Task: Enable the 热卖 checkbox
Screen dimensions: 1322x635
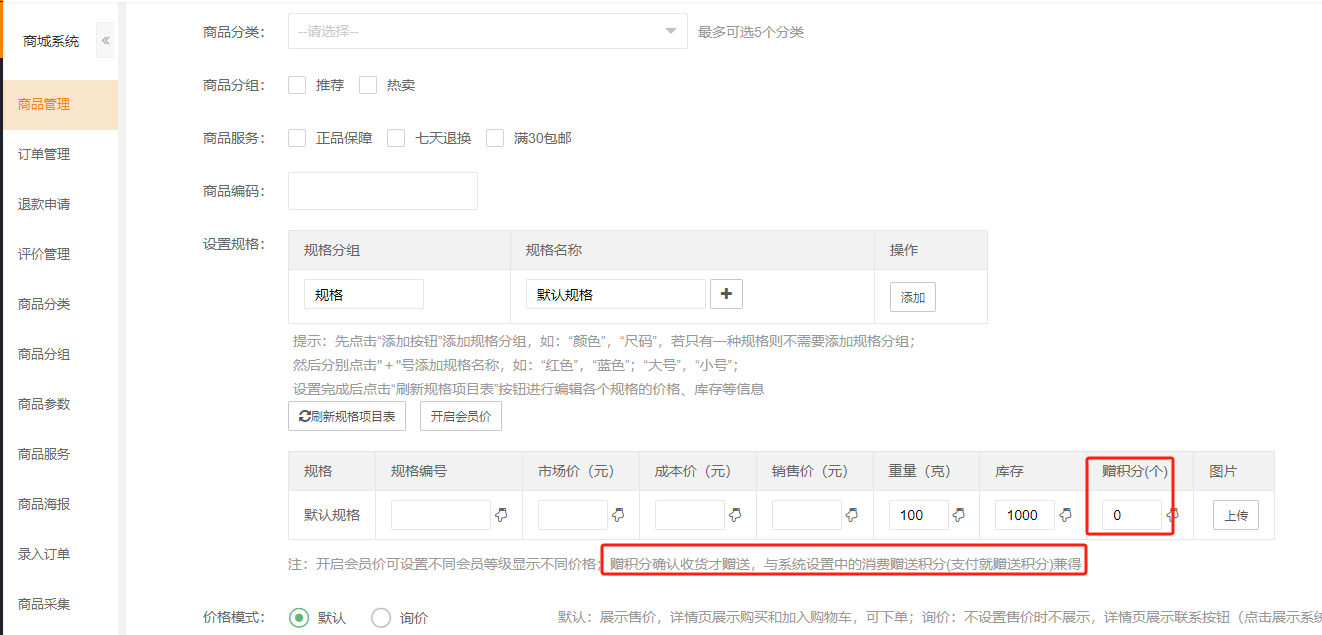Action: click(x=368, y=85)
